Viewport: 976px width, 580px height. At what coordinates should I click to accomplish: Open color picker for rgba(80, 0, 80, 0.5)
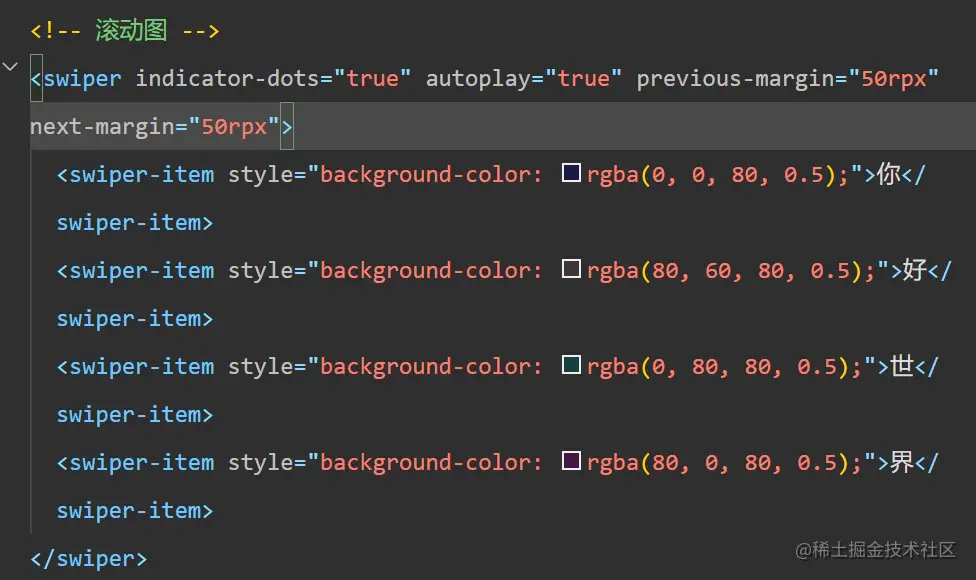pos(571,461)
